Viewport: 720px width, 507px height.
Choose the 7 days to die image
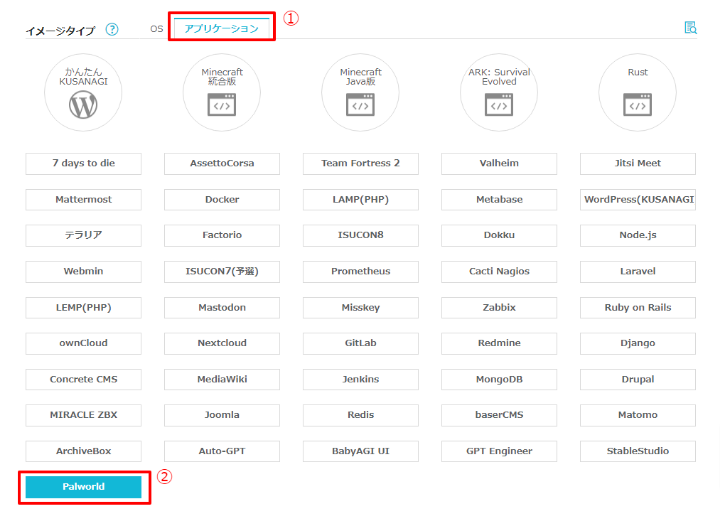click(x=83, y=163)
